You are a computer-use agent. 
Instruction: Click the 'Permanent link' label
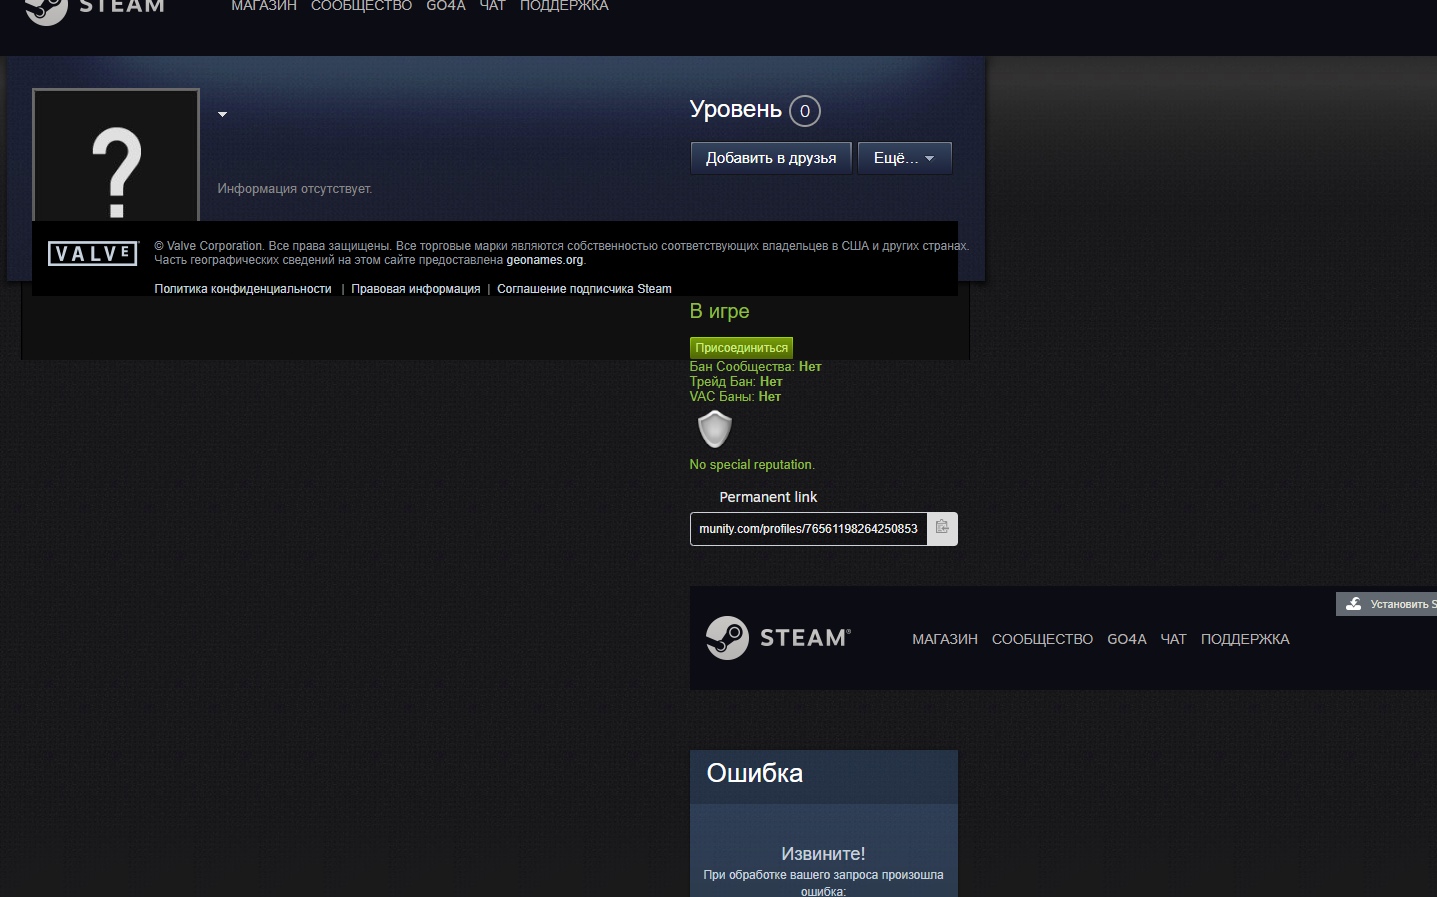pyautogui.click(x=768, y=497)
